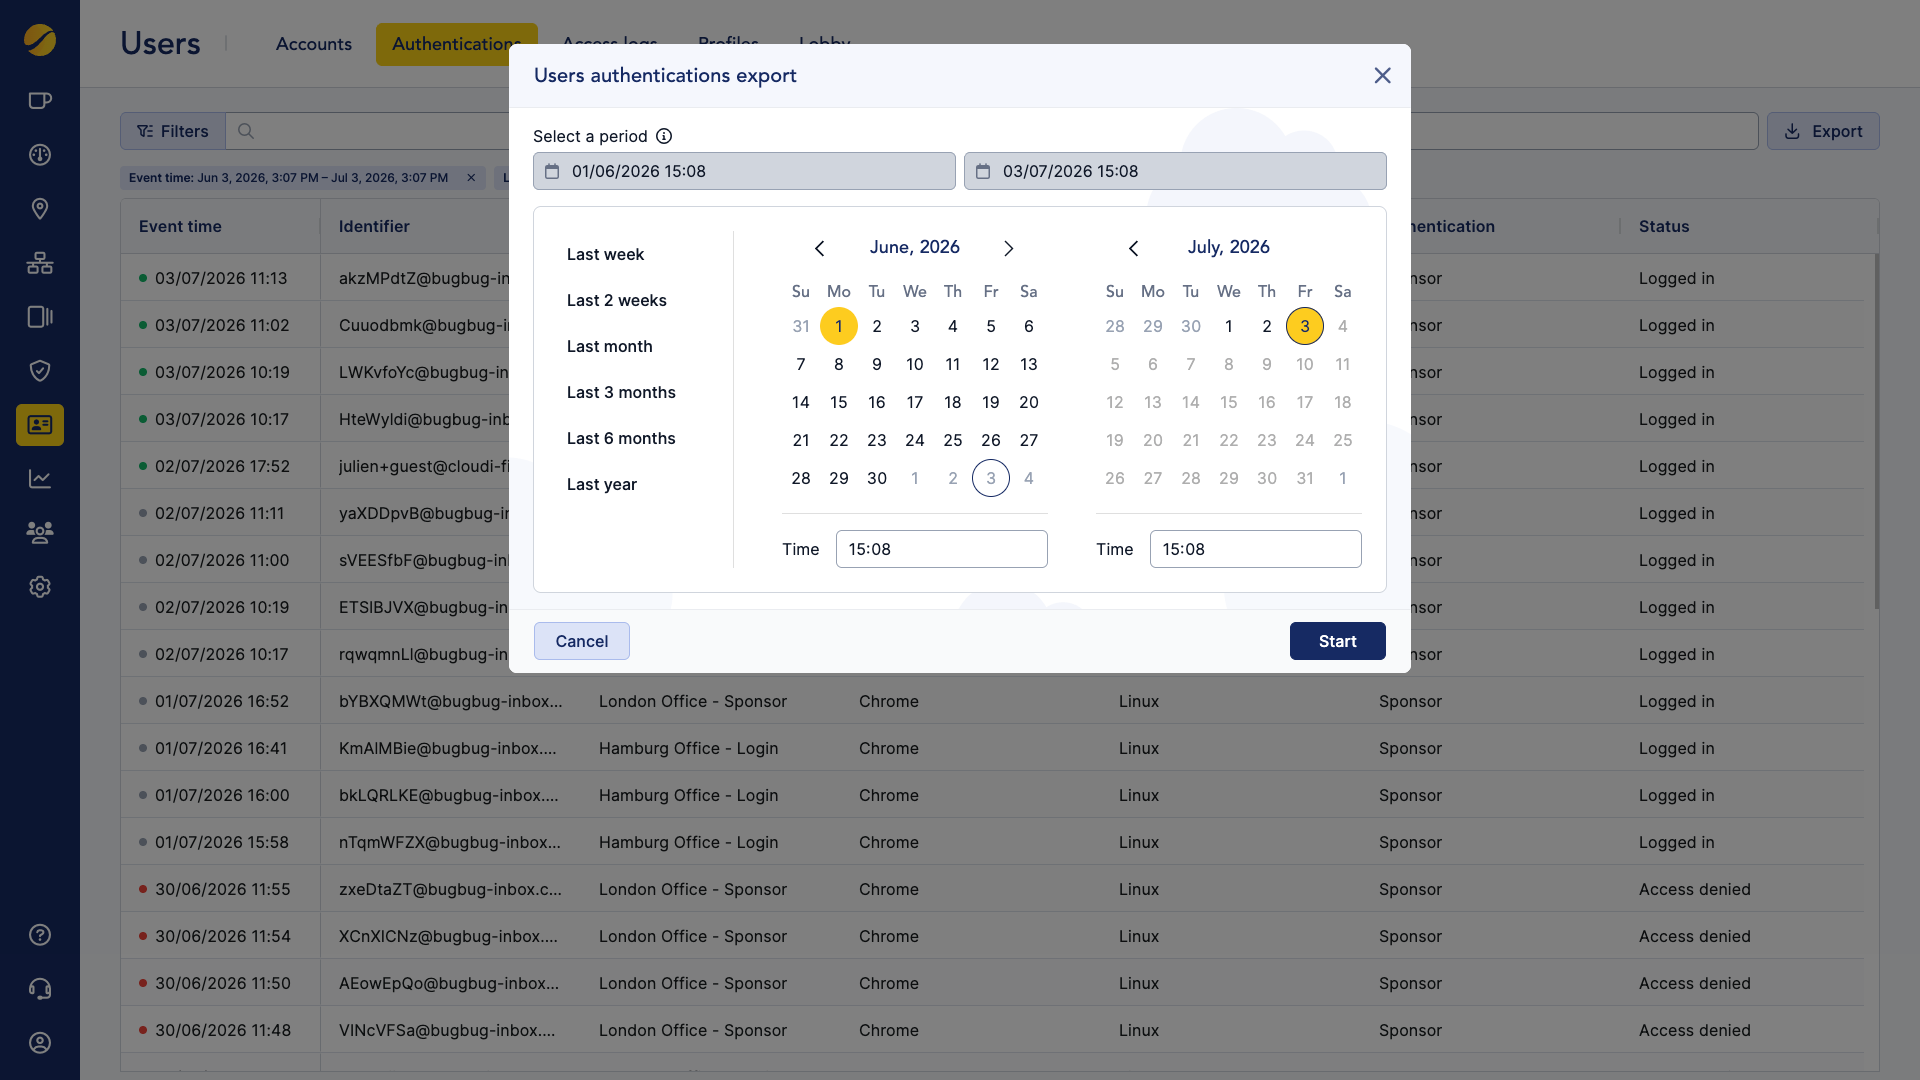Select the Authentications tab
This screenshot has width=1920, height=1080.
(x=456, y=44)
